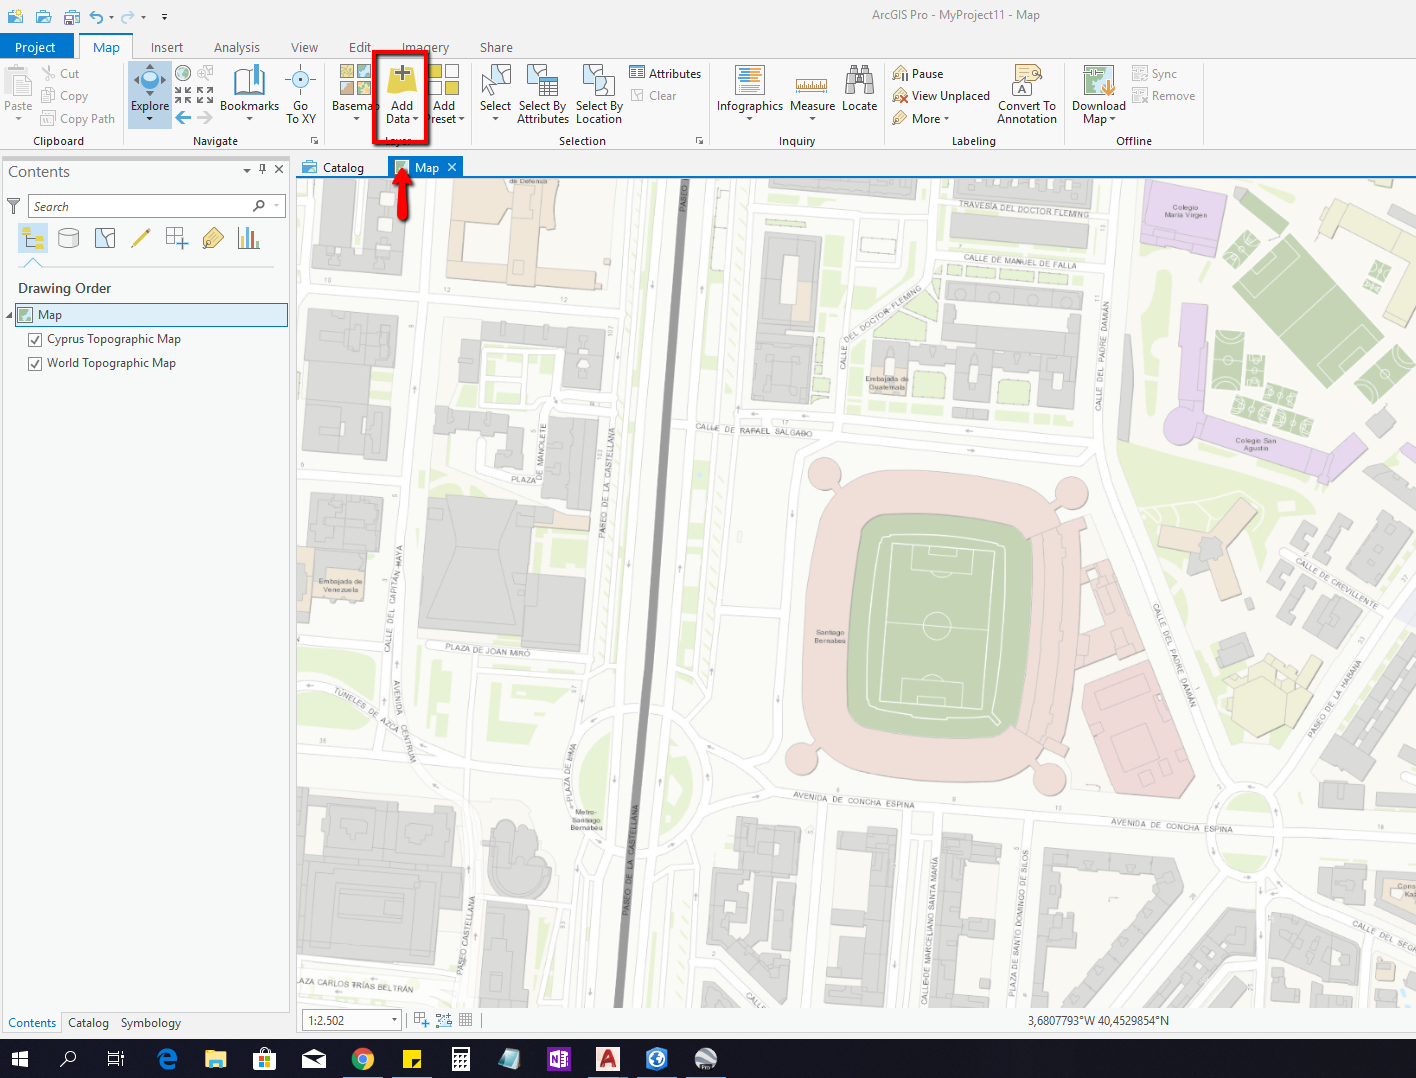Uncheck the Cyprus Topographic Map layer
This screenshot has width=1416, height=1078.
(x=35, y=340)
